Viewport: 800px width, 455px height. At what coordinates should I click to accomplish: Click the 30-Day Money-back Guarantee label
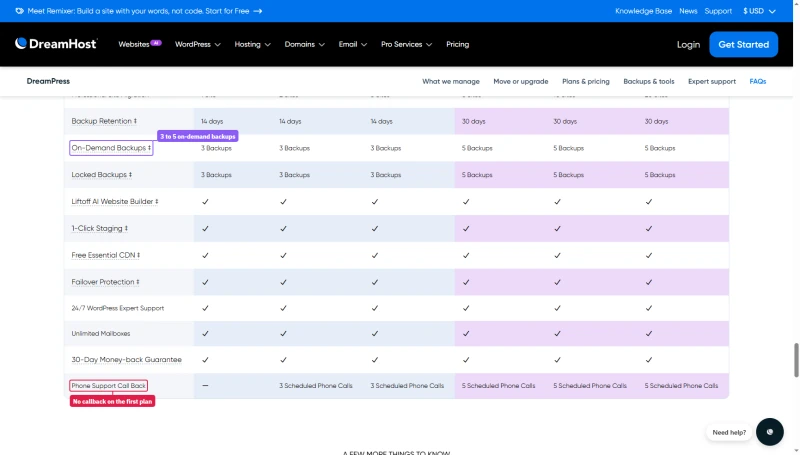(127, 360)
